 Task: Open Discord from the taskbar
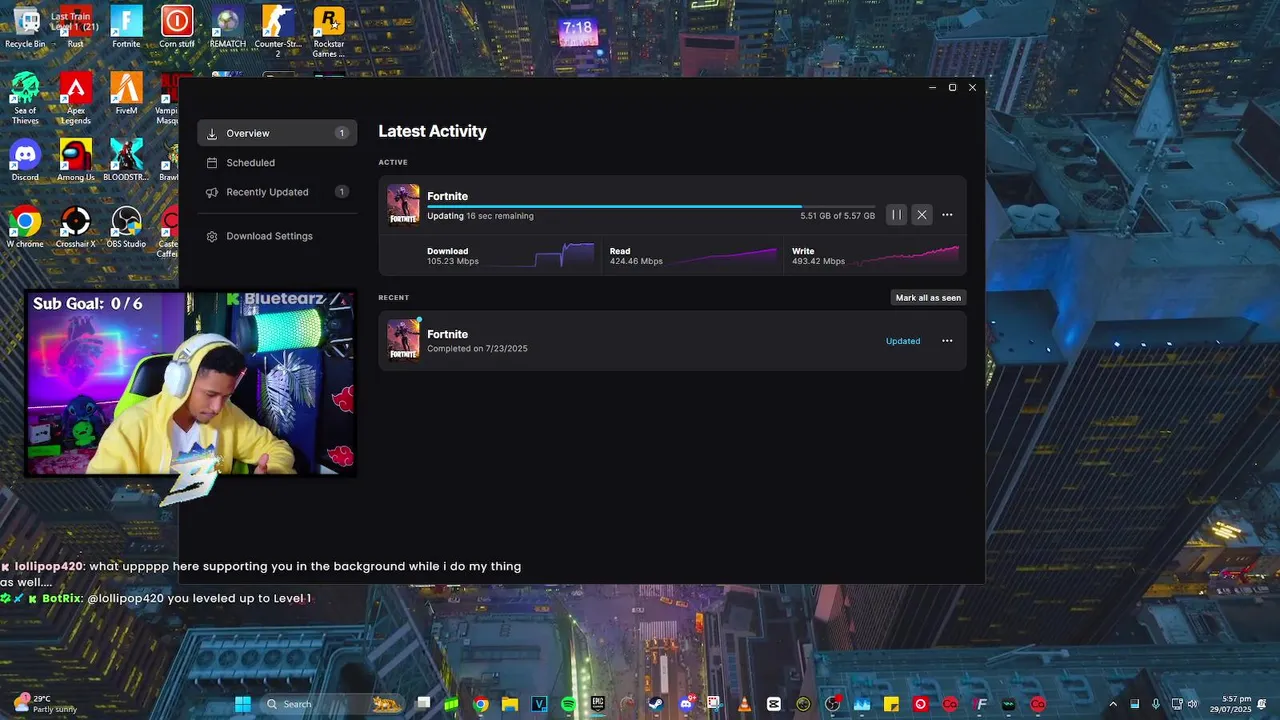686,704
